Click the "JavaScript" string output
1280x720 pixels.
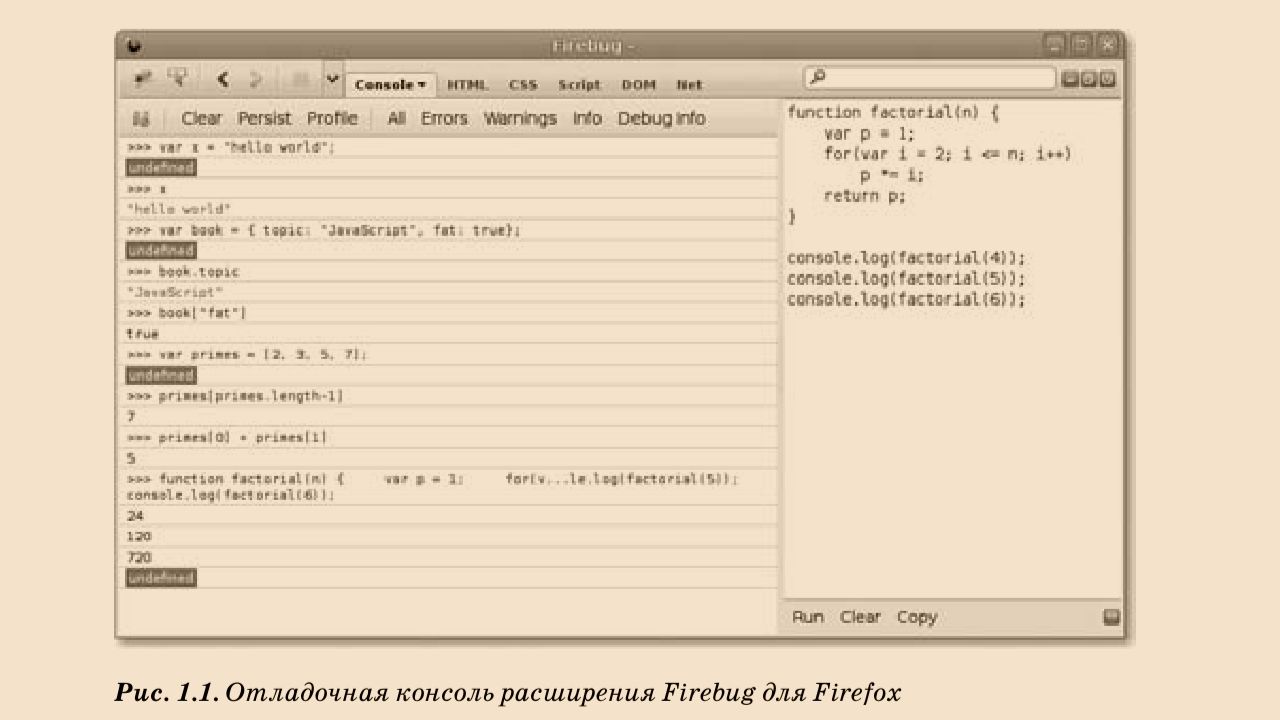coord(176,292)
